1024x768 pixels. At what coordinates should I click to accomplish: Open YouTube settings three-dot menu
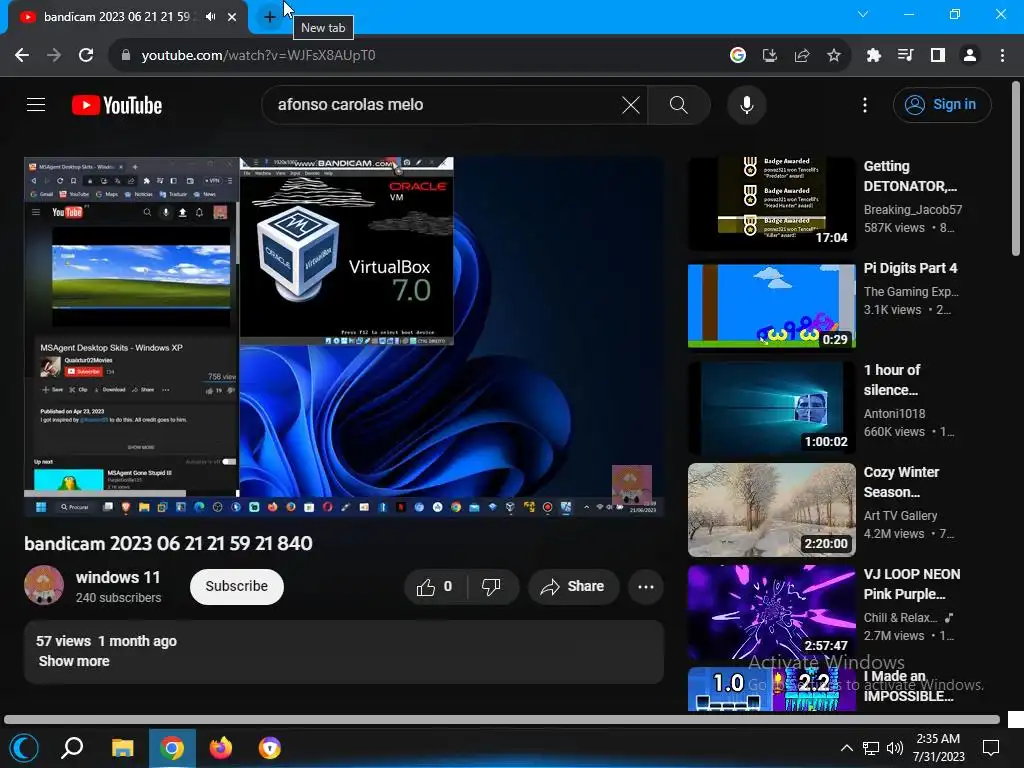(x=865, y=104)
